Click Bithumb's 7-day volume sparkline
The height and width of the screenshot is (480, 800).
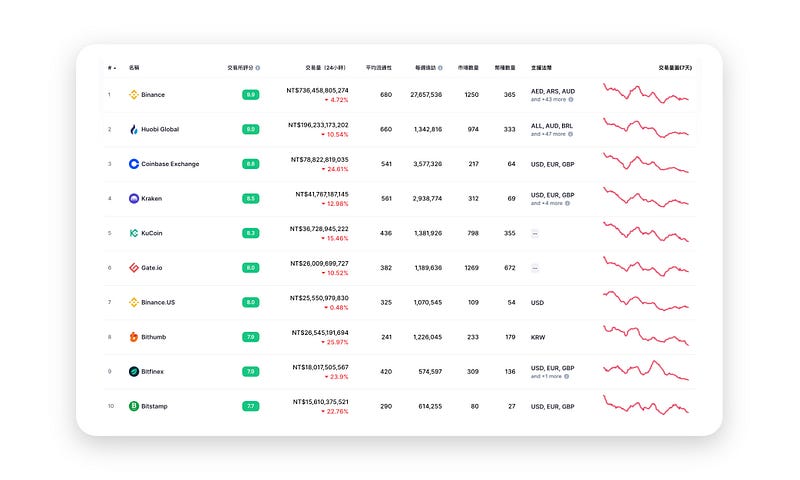tap(646, 335)
